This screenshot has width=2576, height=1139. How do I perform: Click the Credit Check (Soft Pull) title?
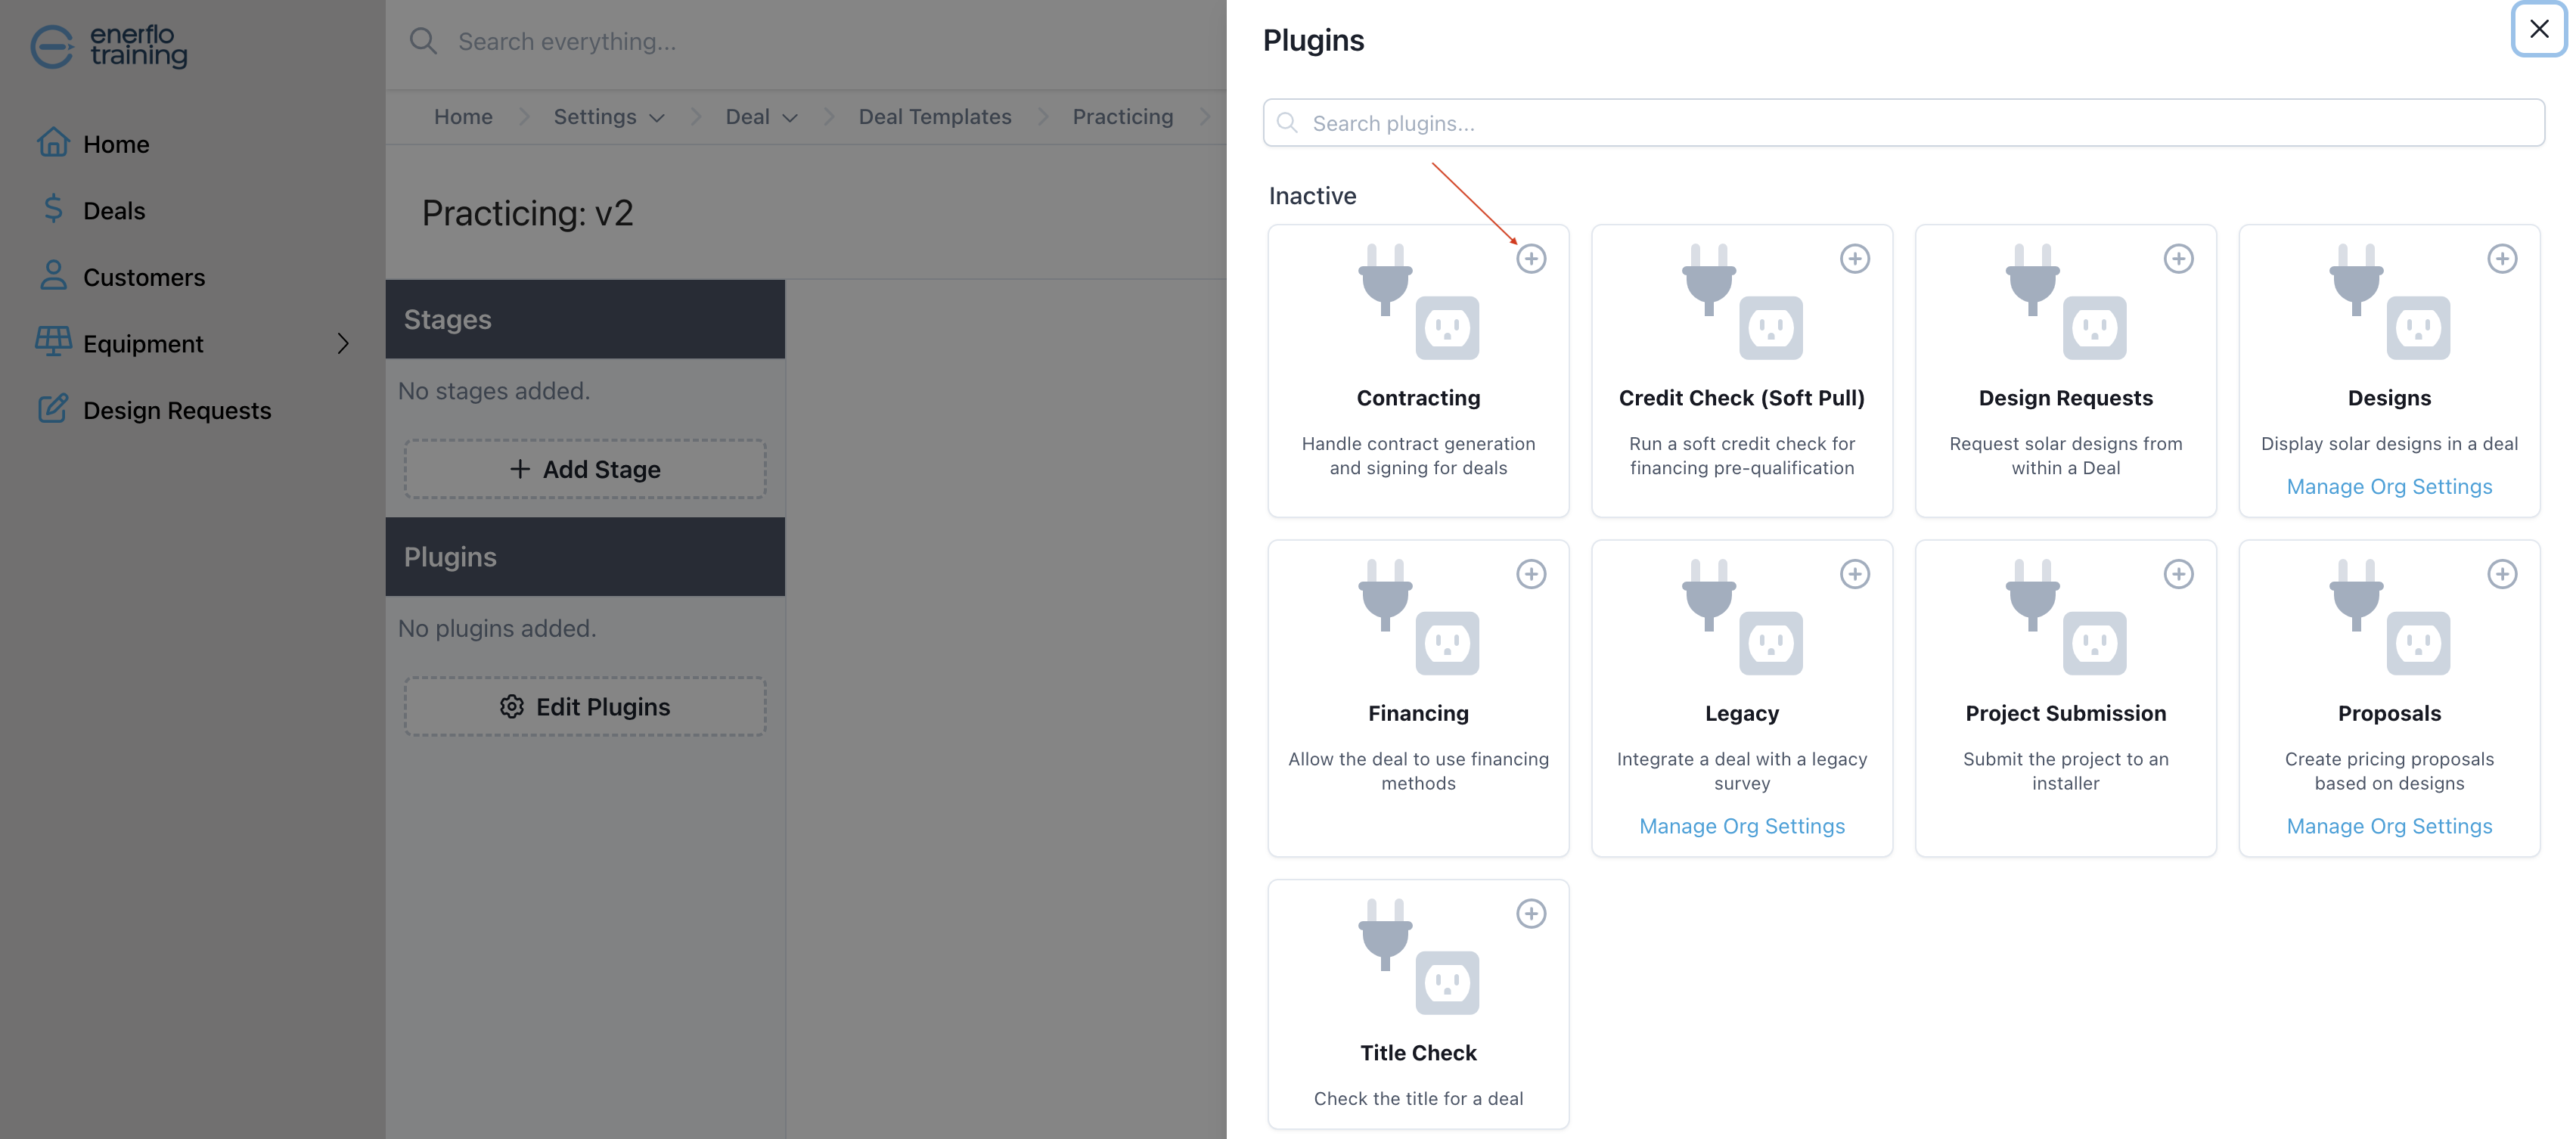(x=1741, y=398)
